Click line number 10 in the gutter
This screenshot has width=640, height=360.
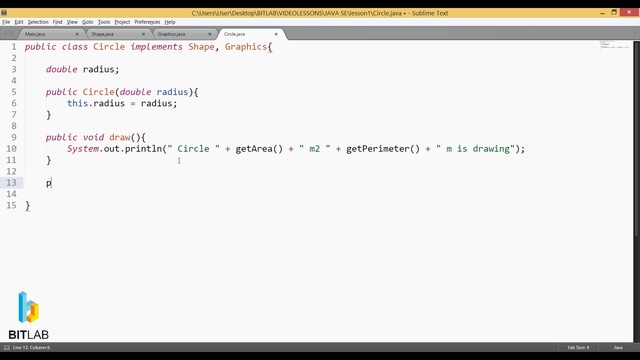point(11,149)
